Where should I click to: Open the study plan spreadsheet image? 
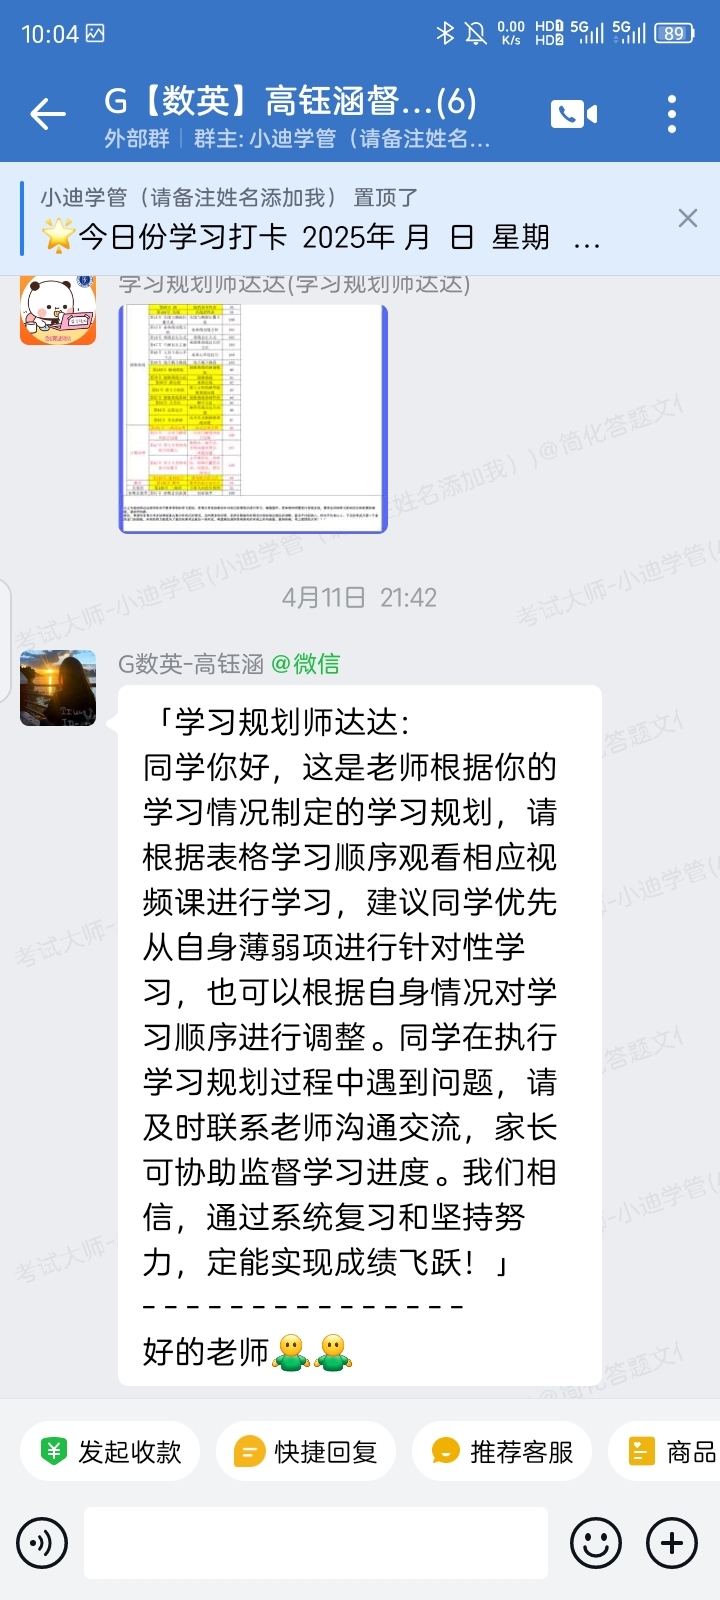[253, 418]
